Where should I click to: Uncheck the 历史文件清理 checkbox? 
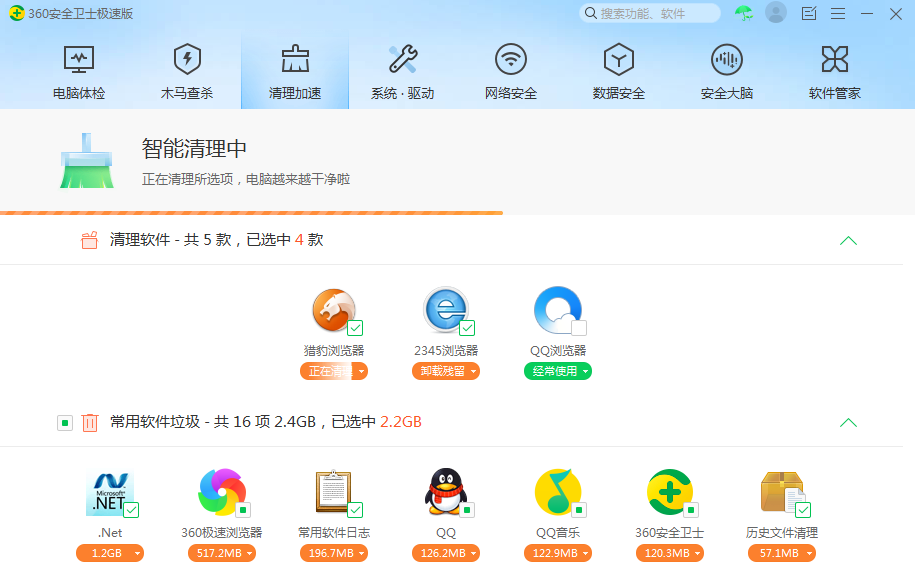point(803,510)
